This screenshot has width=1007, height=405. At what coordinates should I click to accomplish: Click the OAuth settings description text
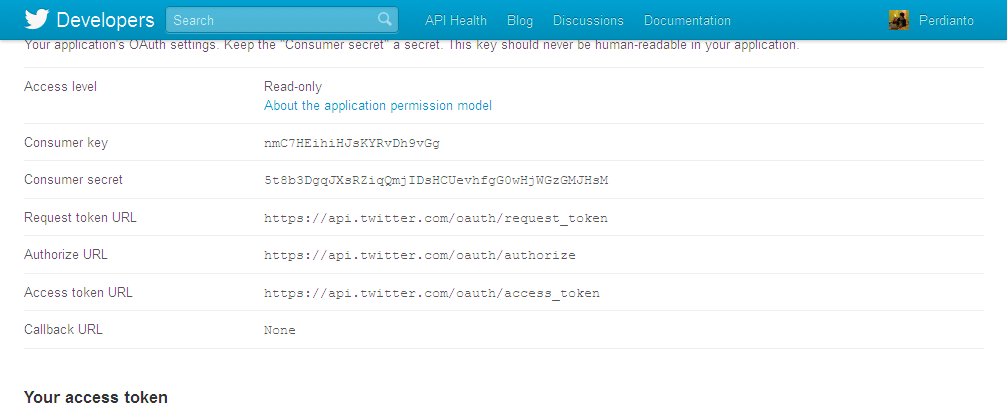[x=412, y=46]
